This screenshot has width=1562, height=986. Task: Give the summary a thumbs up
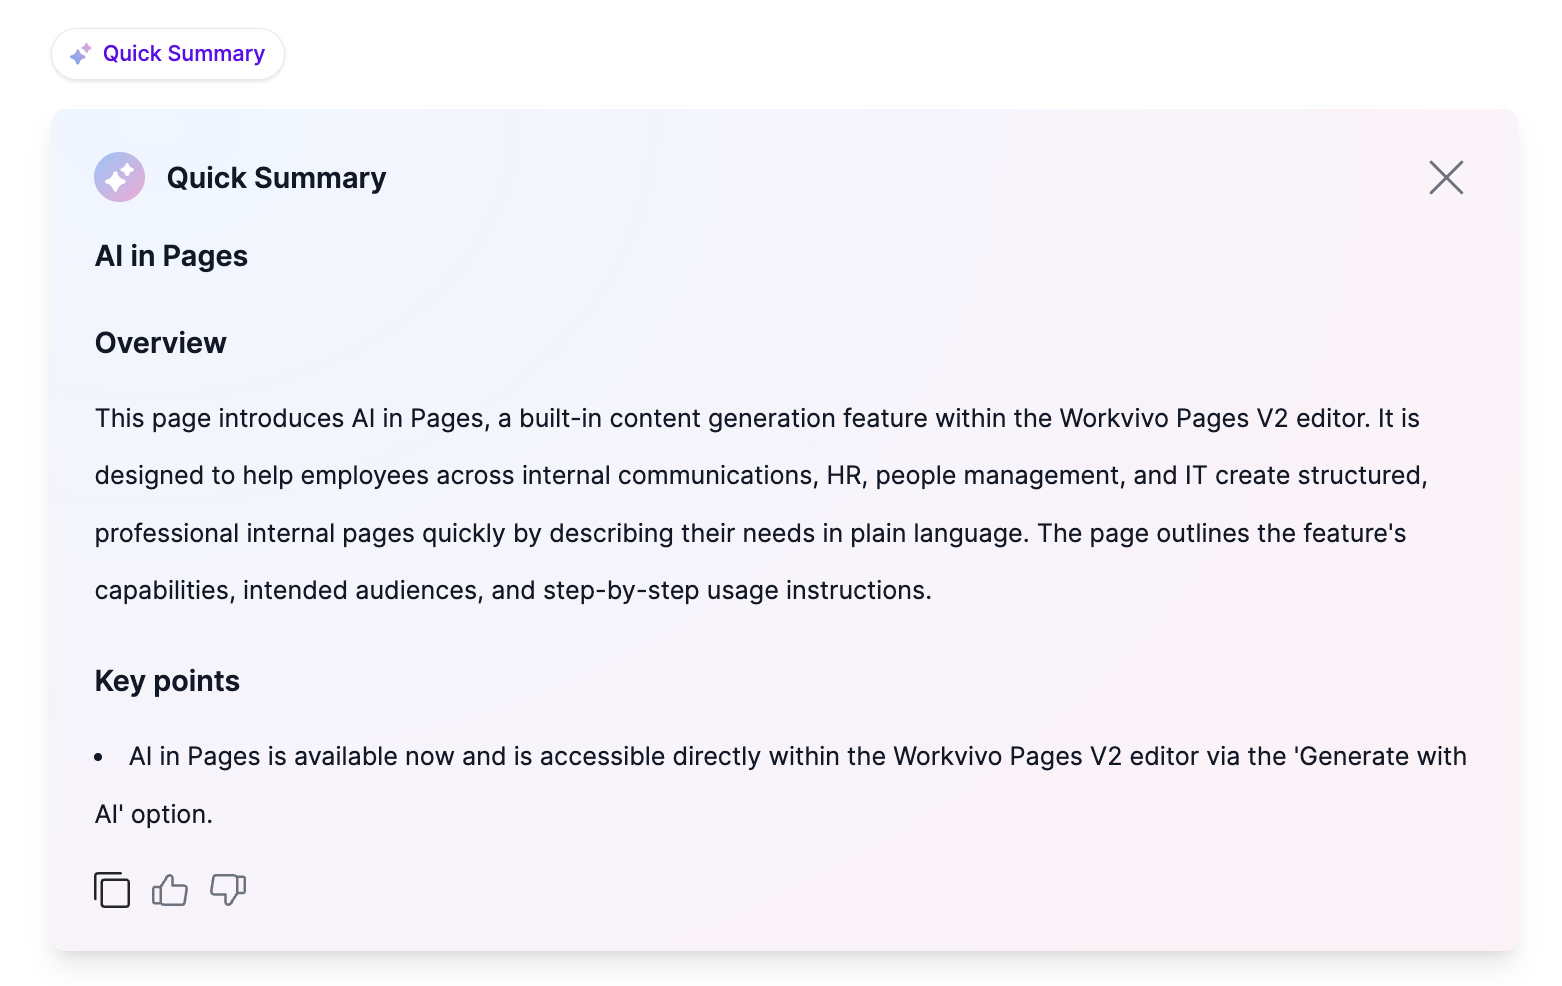[x=170, y=890]
